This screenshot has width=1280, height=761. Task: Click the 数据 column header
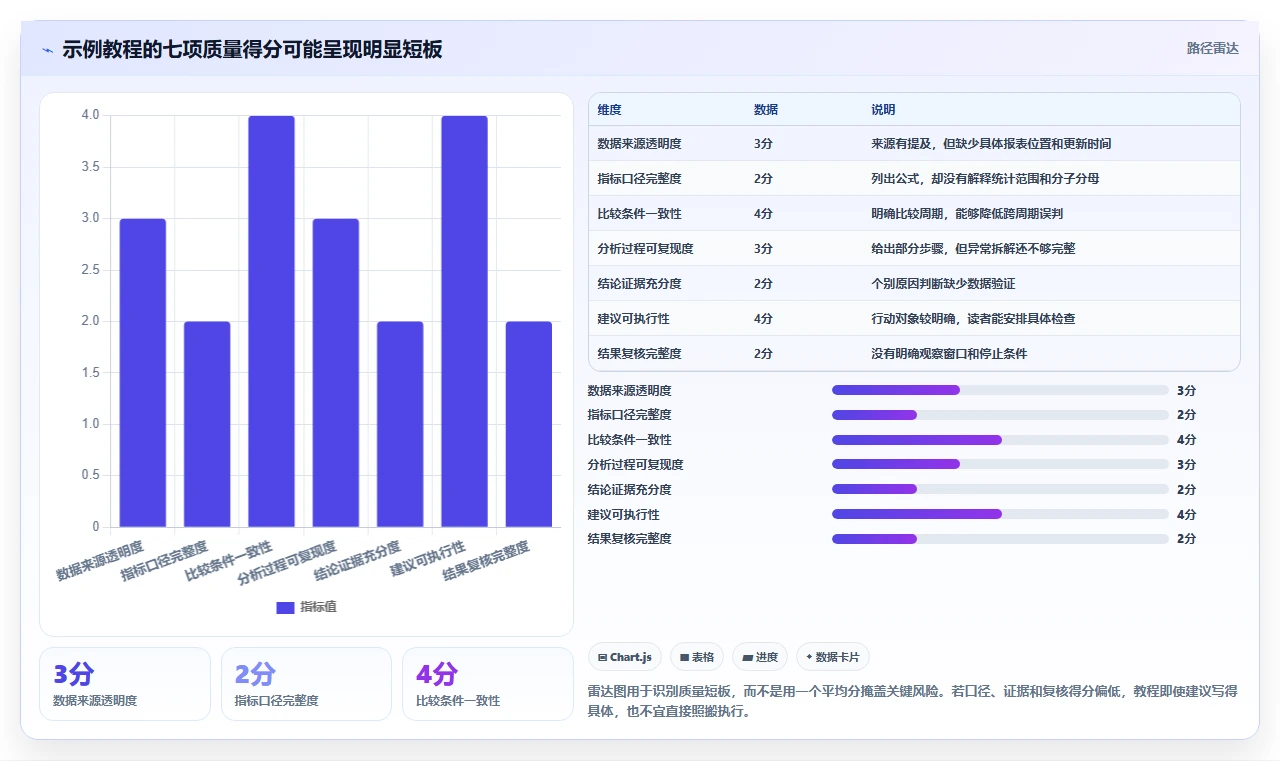pyautogui.click(x=766, y=110)
